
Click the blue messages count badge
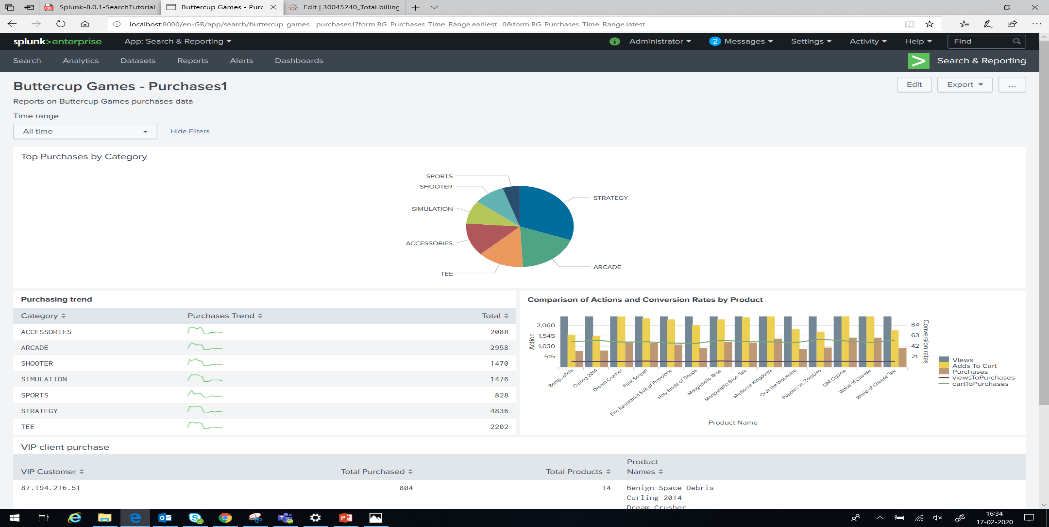point(714,41)
